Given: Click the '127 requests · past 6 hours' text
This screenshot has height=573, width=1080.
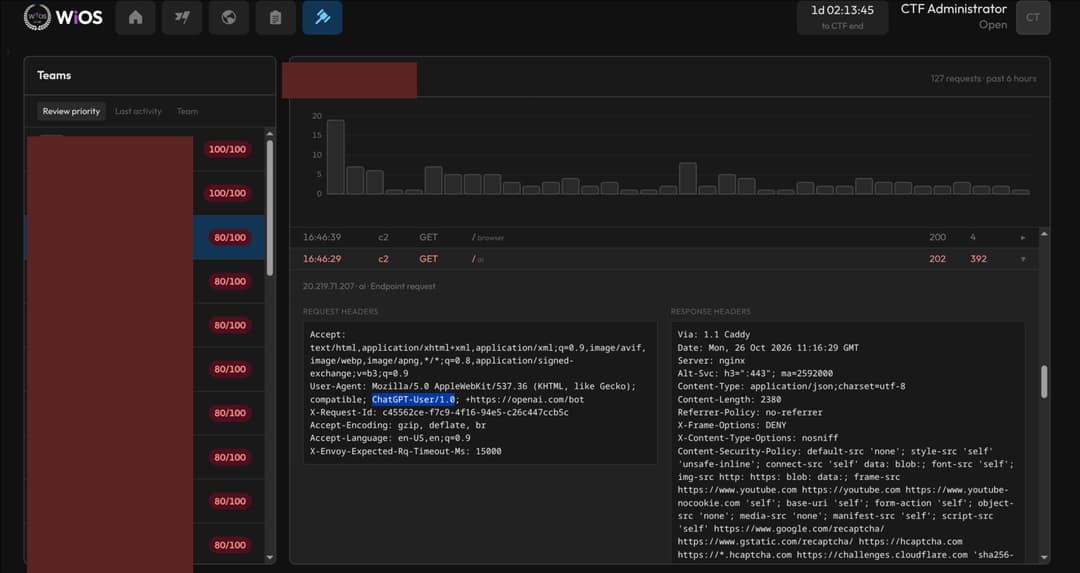Looking at the screenshot, I should pyautogui.click(x=983, y=79).
